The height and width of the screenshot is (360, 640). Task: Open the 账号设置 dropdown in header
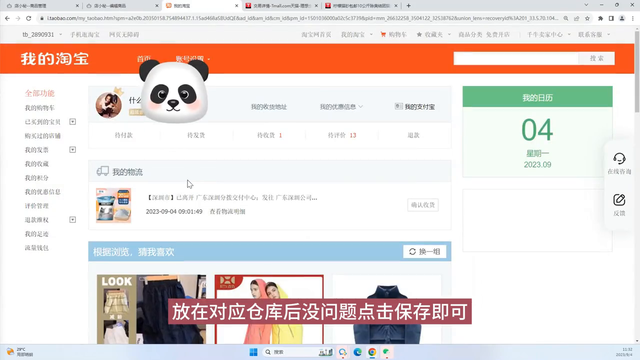coord(193,58)
